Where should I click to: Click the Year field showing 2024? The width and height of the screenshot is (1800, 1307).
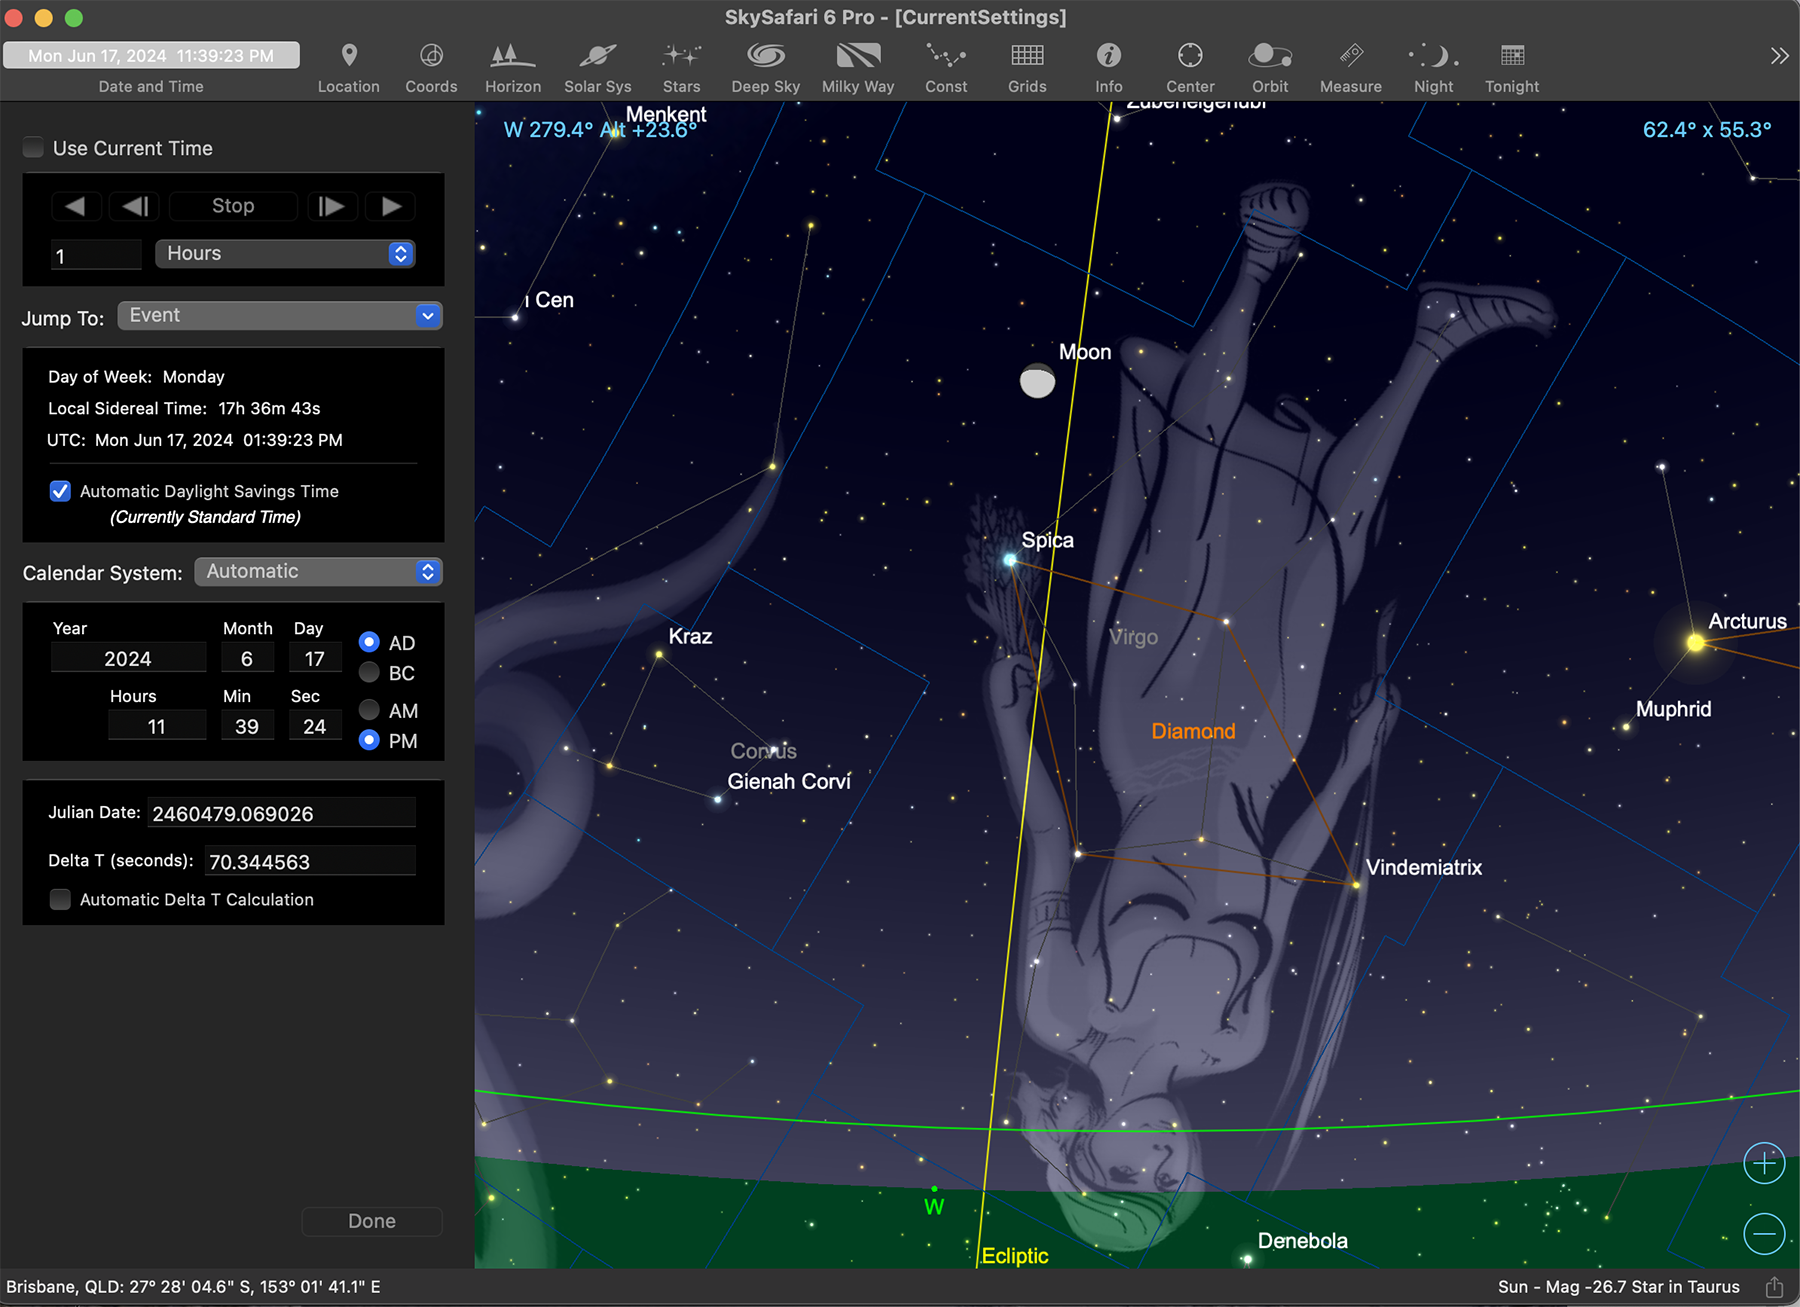128,658
